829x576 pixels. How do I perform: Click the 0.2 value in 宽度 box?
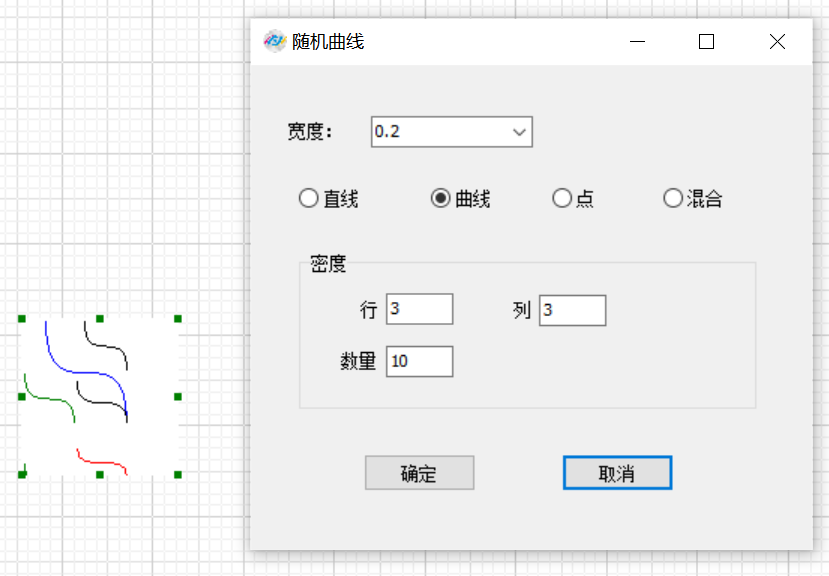click(x=387, y=131)
